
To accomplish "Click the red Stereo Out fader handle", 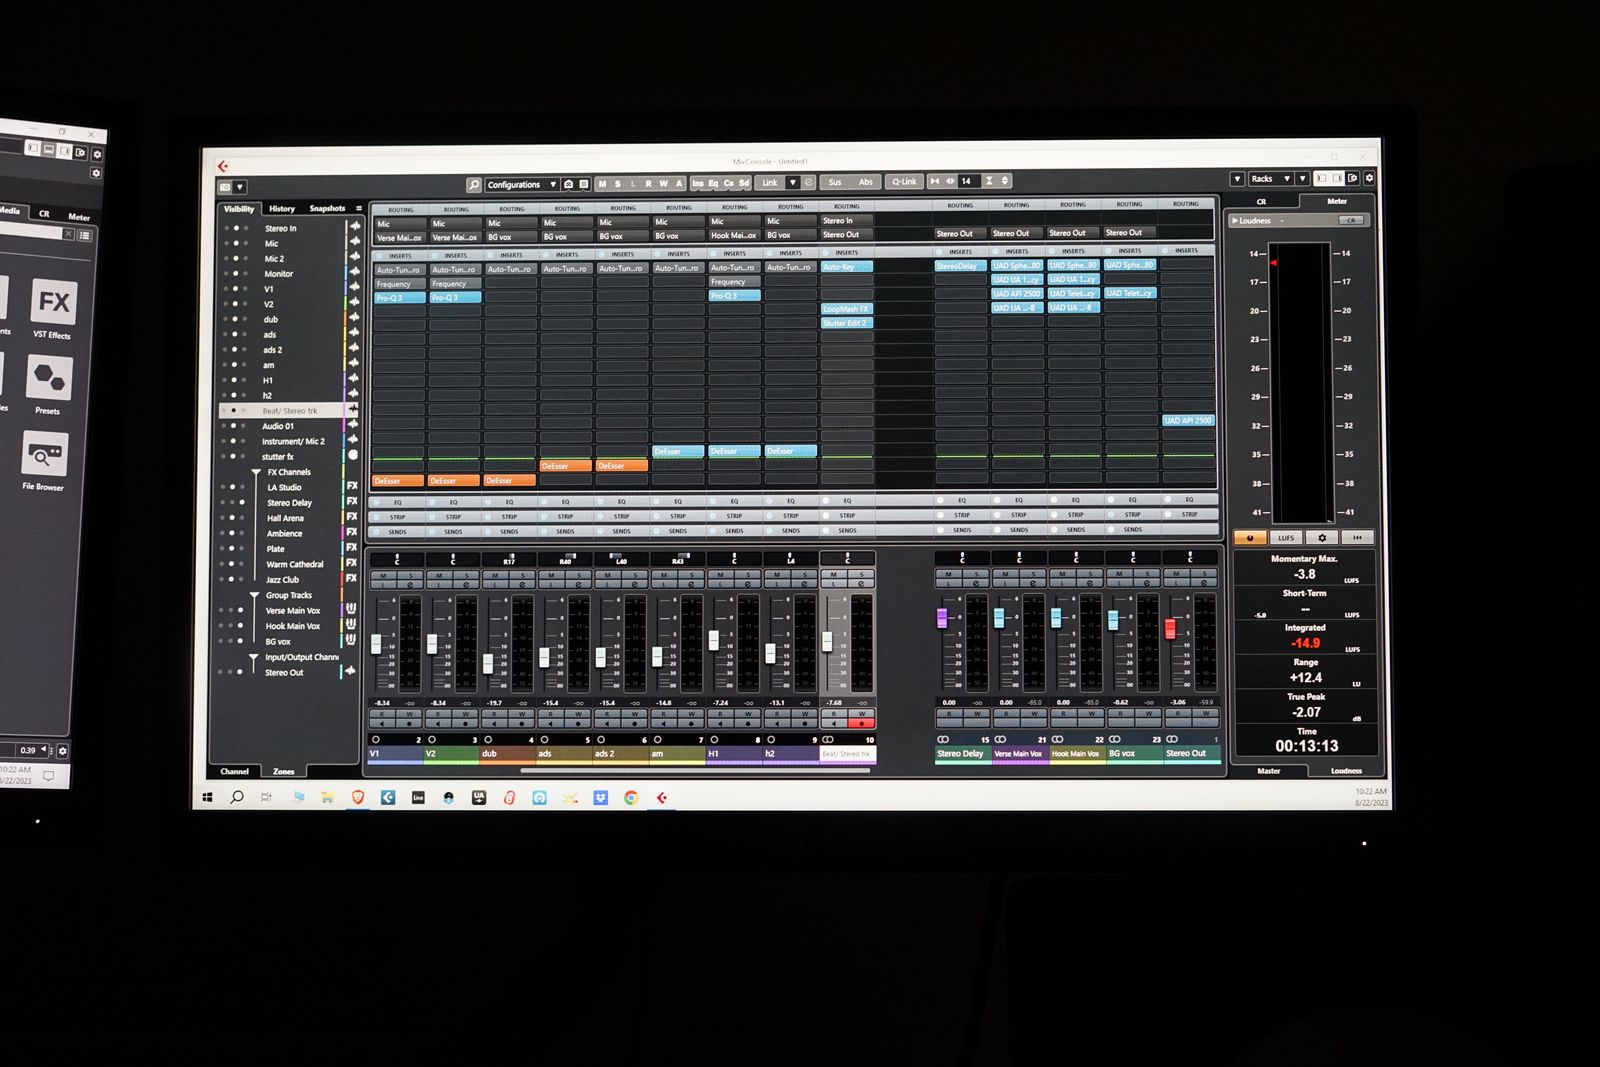I will [x=1170, y=628].
